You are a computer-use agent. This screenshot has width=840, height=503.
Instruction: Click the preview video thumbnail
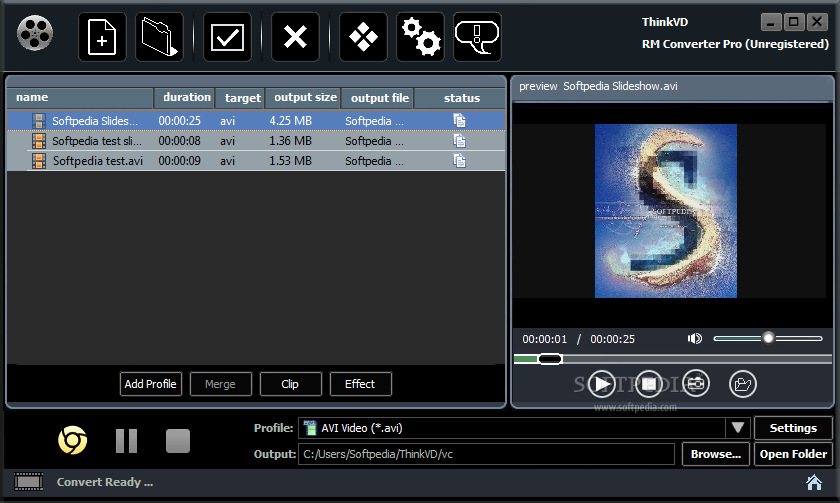pyautogui.click(x=666, y=211)
